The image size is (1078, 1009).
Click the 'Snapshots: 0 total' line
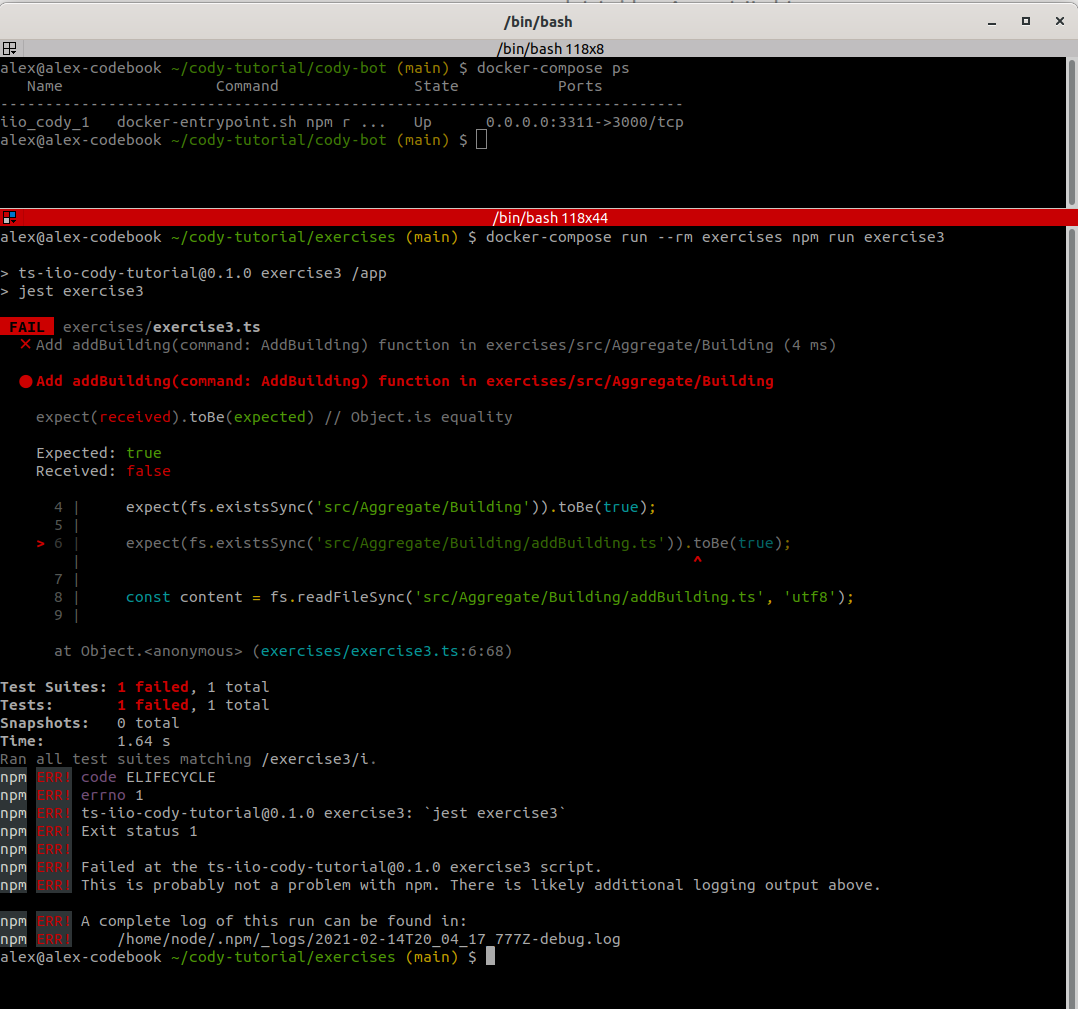tap(90, 723)
